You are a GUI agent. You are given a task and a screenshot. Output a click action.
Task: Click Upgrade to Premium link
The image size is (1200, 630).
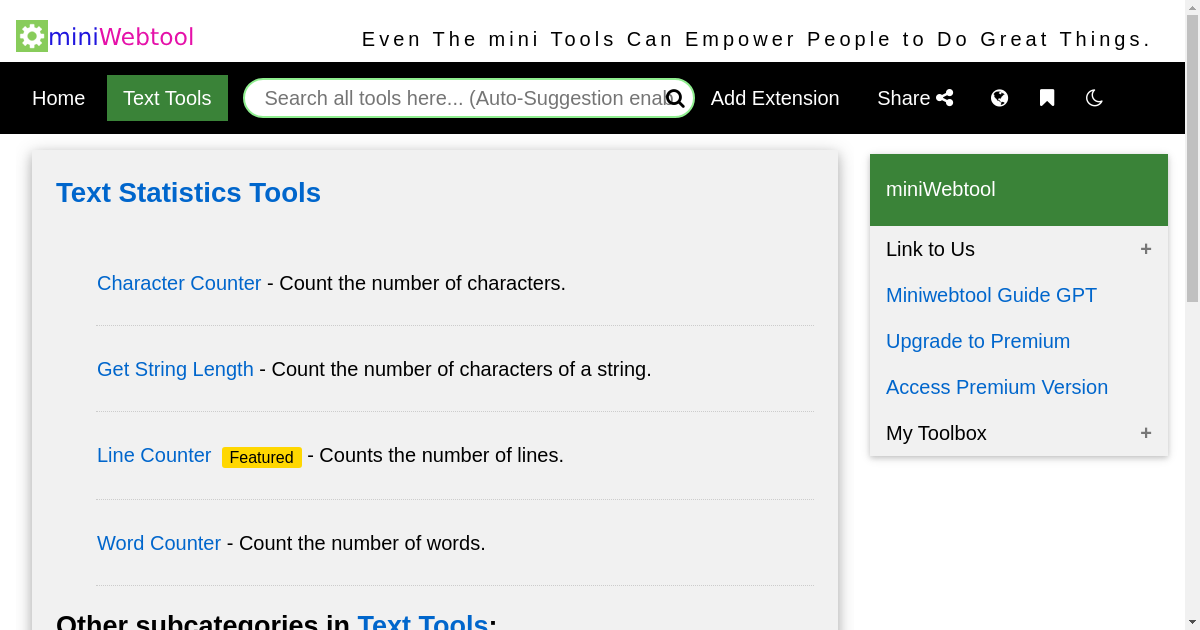977,341
